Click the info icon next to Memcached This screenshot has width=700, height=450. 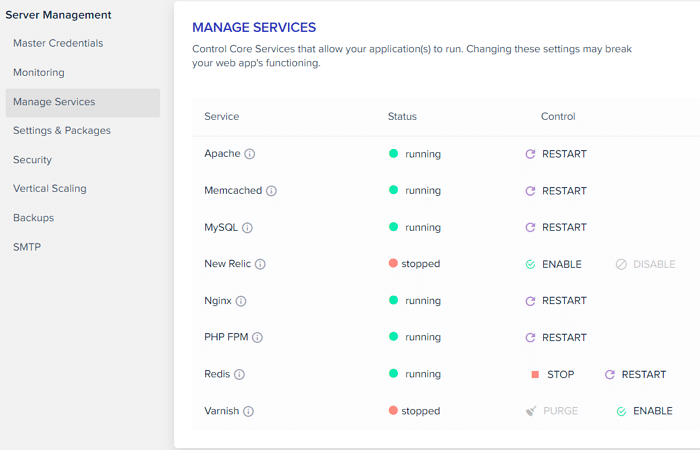[x=271, y=191]
